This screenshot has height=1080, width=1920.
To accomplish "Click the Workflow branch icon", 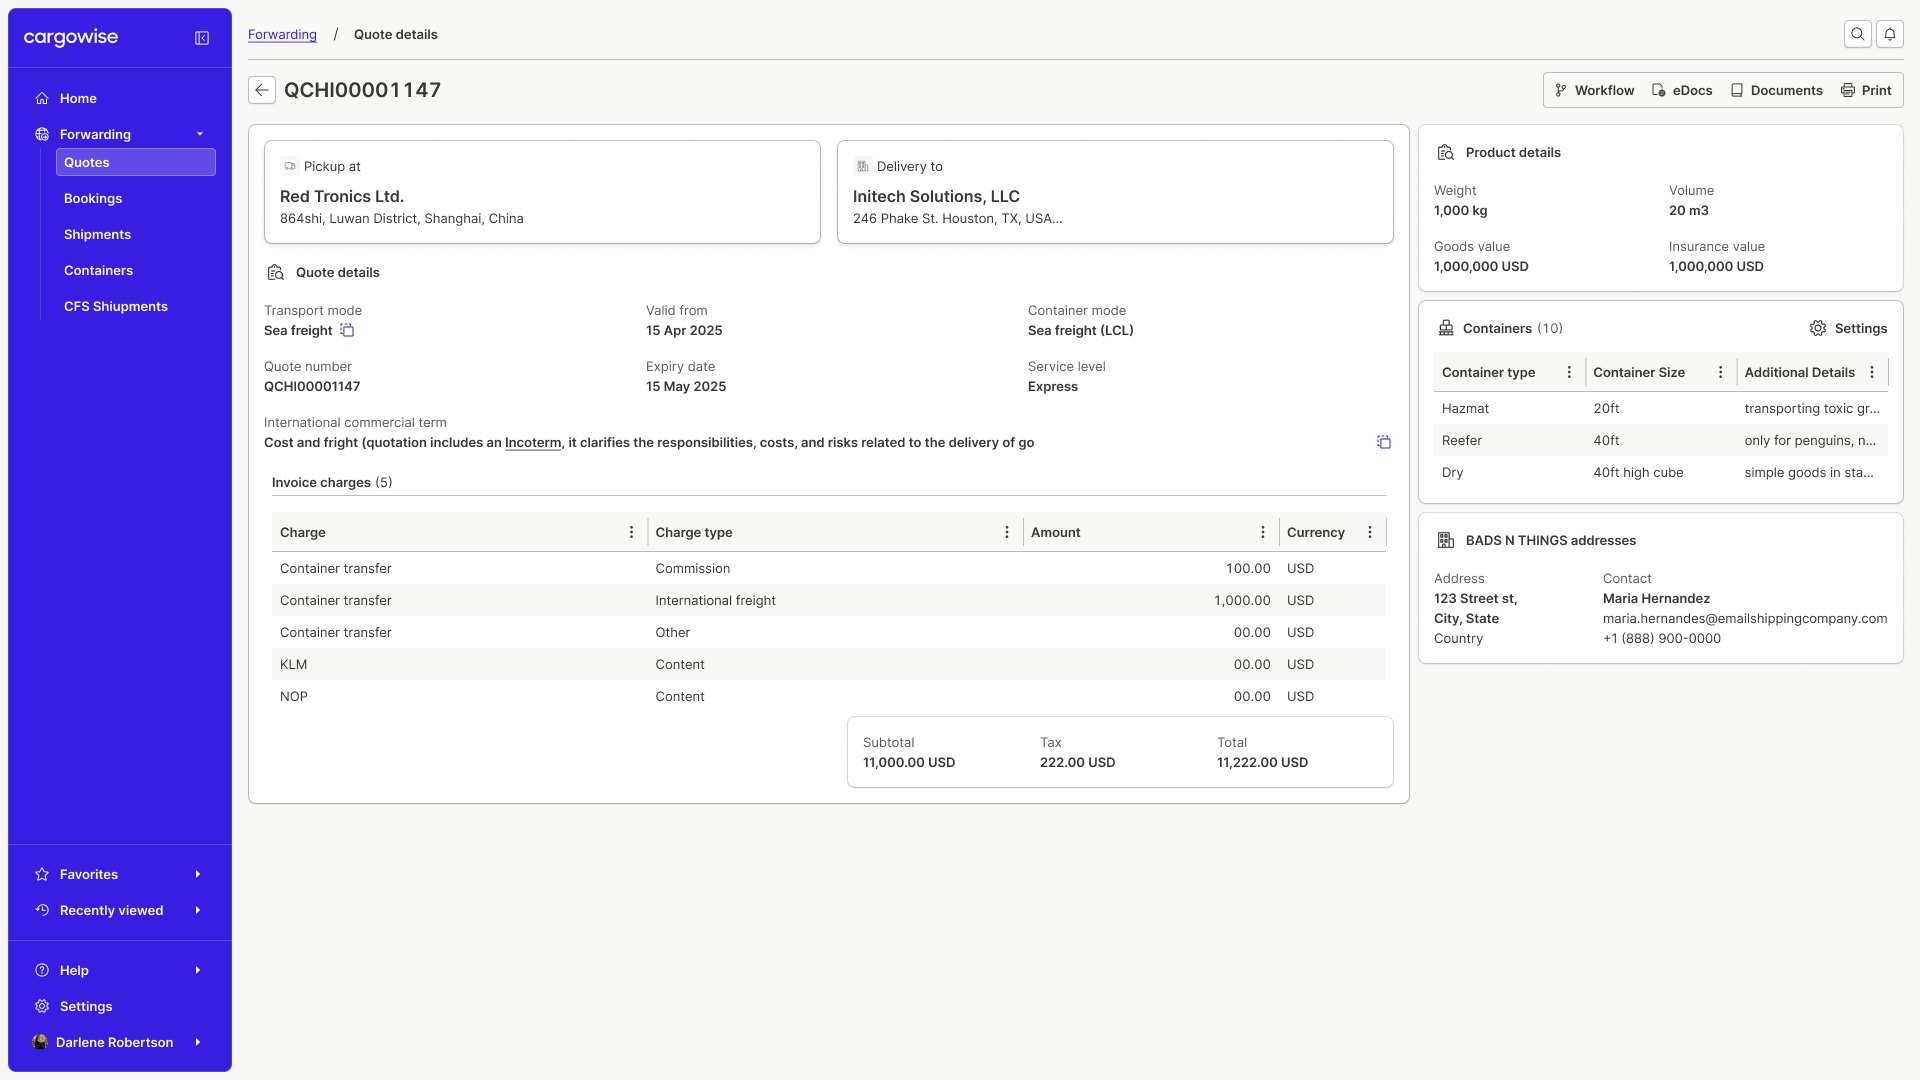I will coord(1561,90).
